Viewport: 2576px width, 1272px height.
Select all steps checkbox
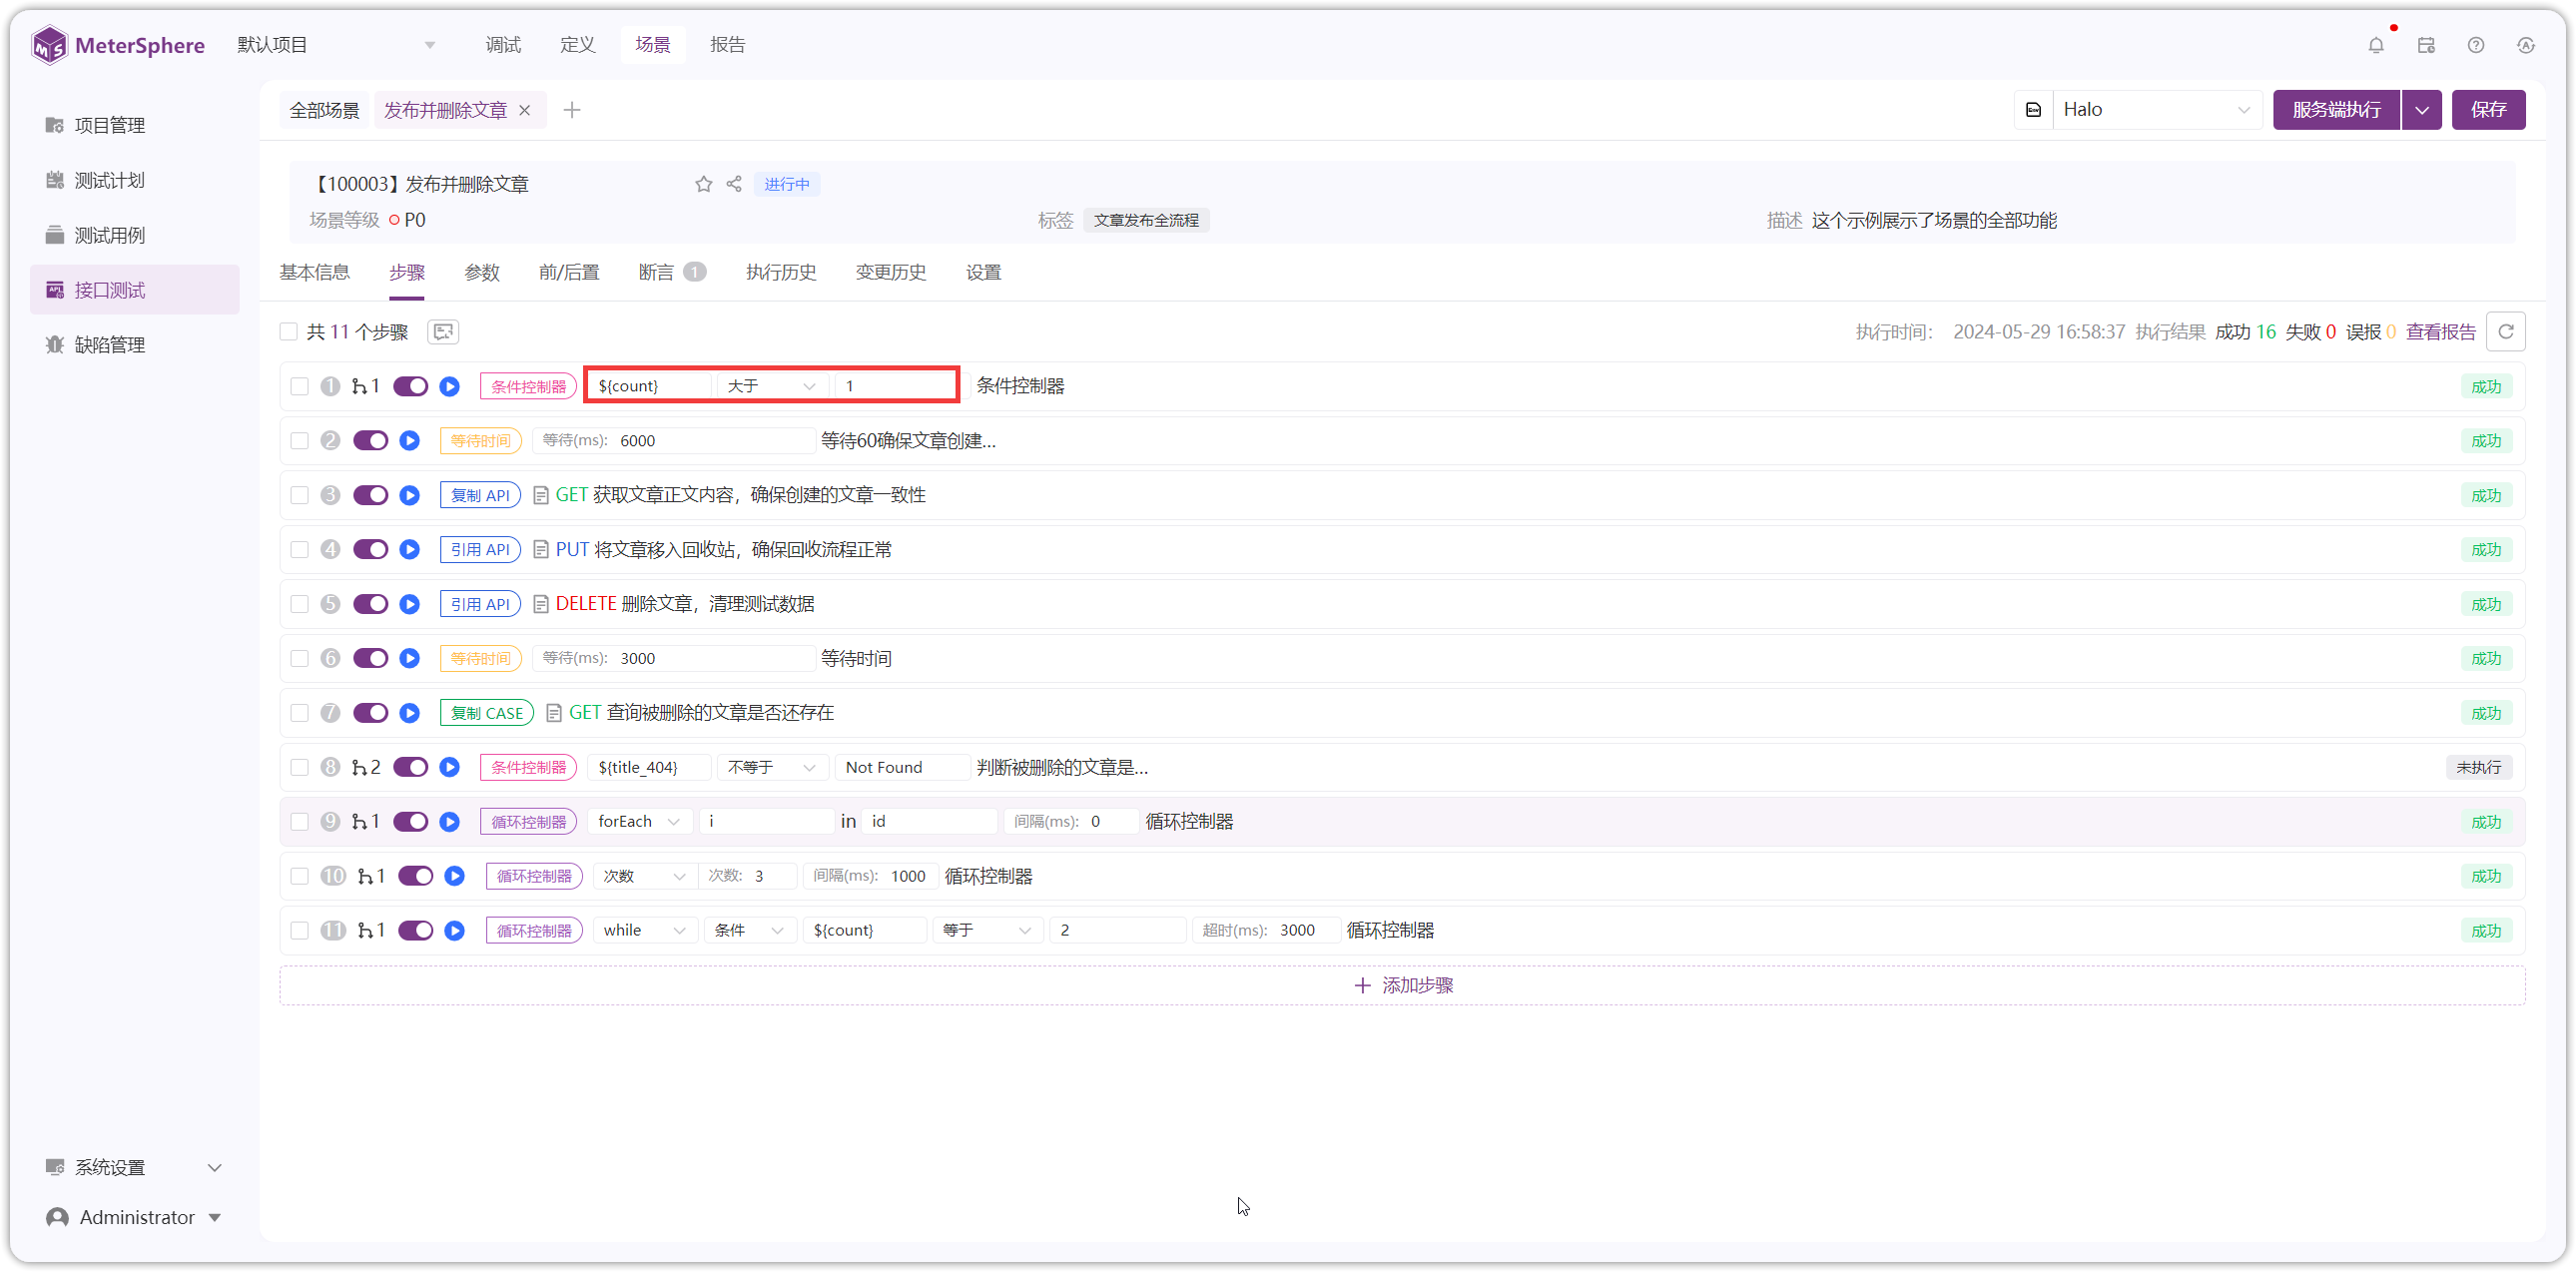click(289, 332)
